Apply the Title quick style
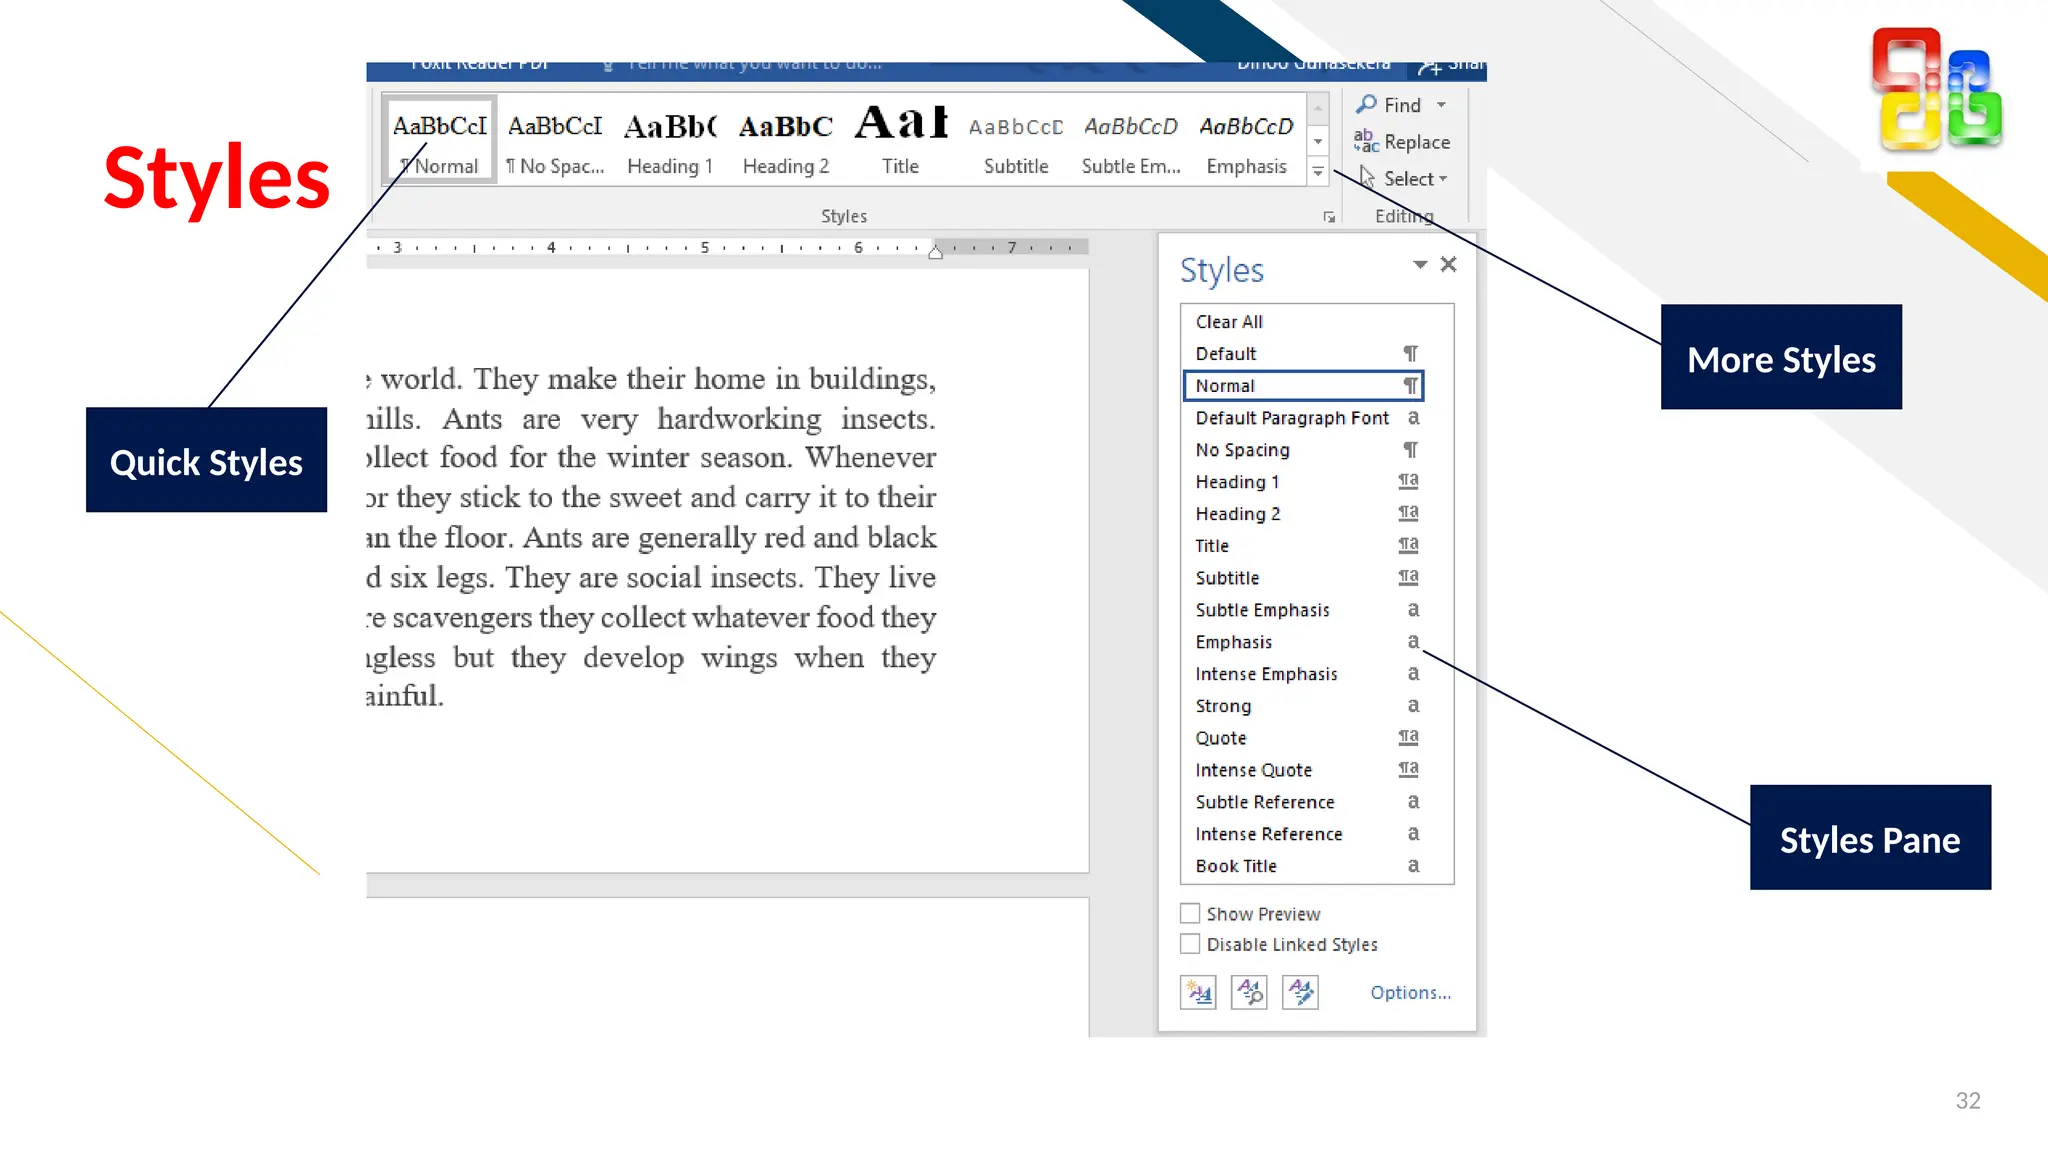 click(x=900, y=142)
